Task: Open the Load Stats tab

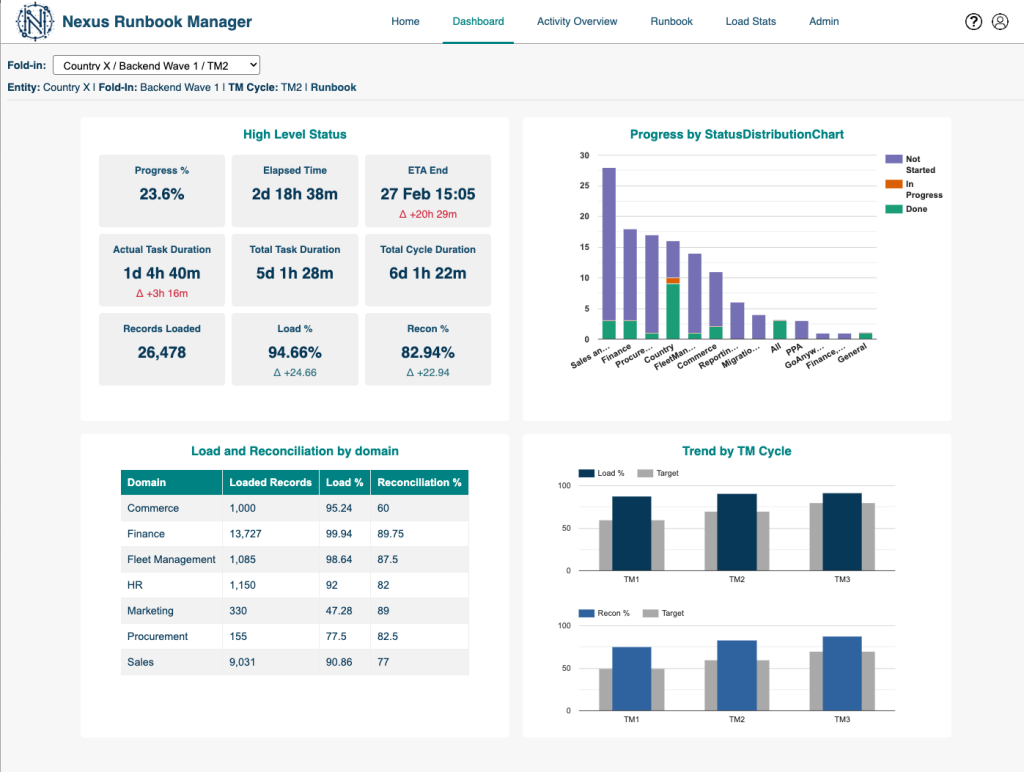Action: pyautogui.click(x=750, y=21)
